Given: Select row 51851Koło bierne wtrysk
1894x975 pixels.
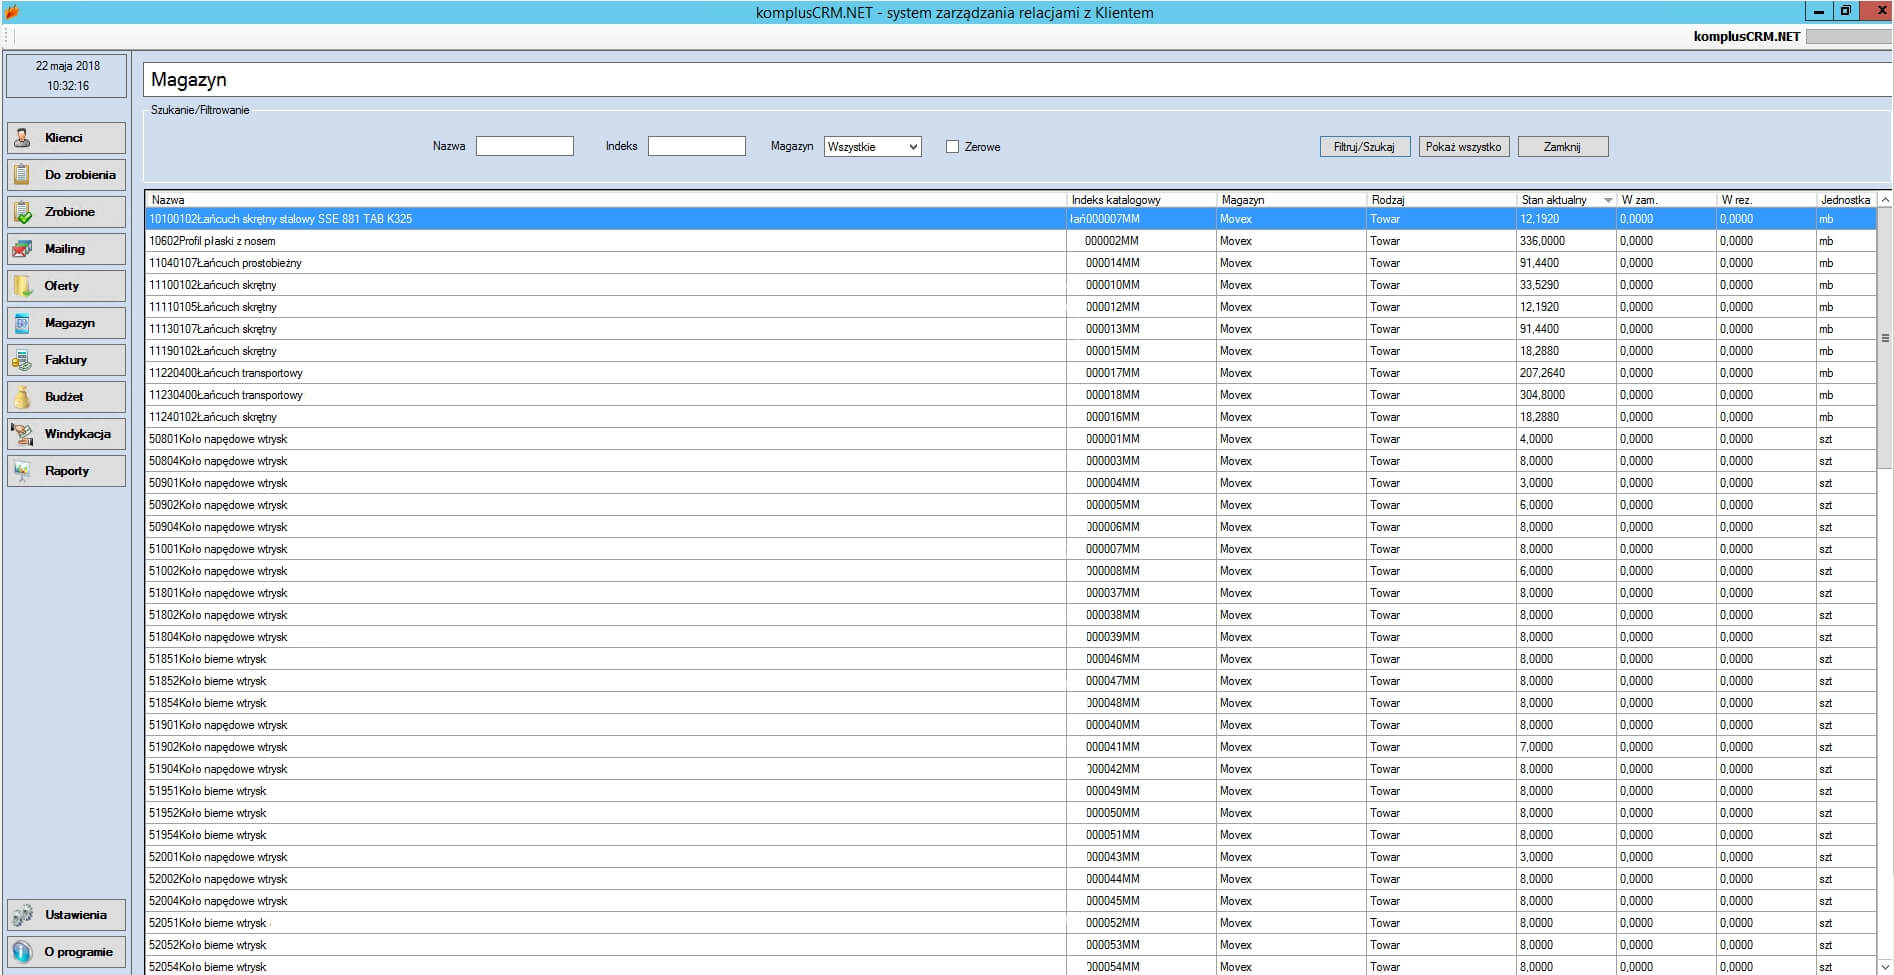Looking at the screenshot, I should click(1011, 659).
